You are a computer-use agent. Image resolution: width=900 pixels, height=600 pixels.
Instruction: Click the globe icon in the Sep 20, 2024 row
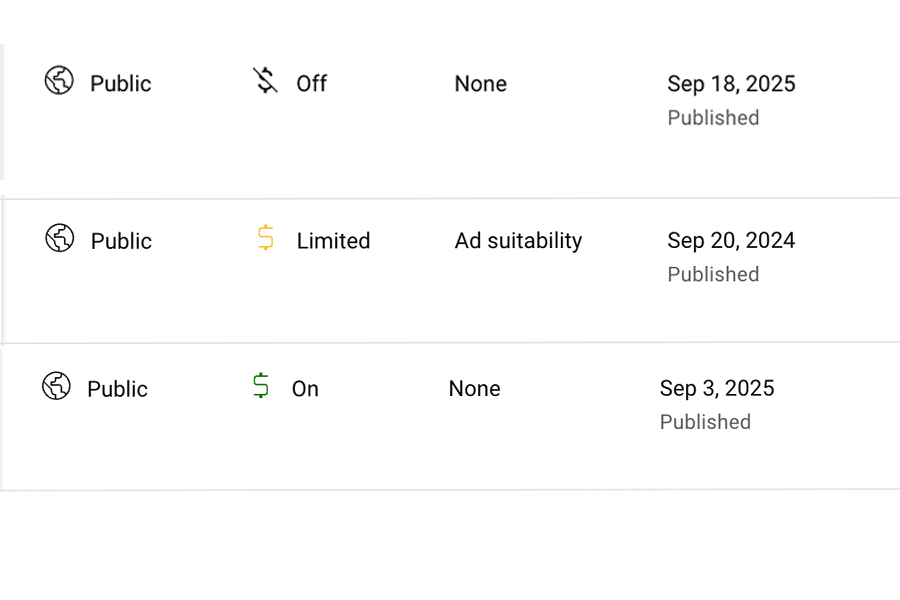(x=60, y=239)
